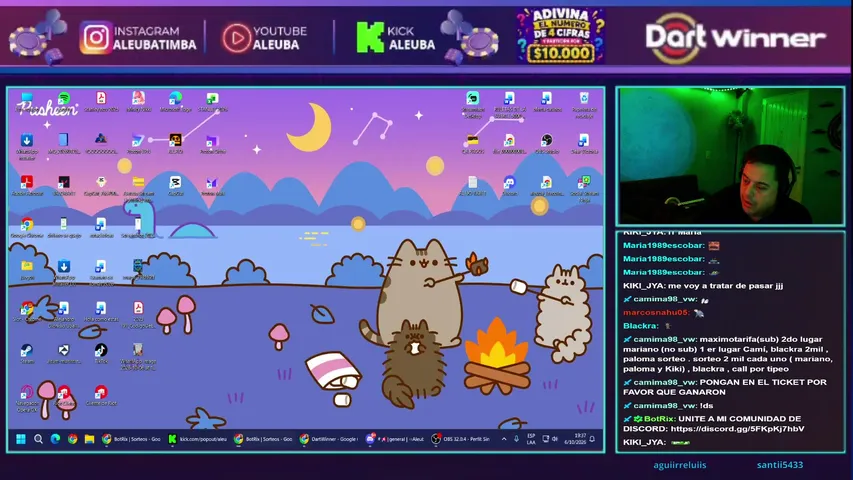Open the Adobe Acrobat desktop shortcut
Image resolution: width=853 pixels, height=480 pixels.
(27, 185)
